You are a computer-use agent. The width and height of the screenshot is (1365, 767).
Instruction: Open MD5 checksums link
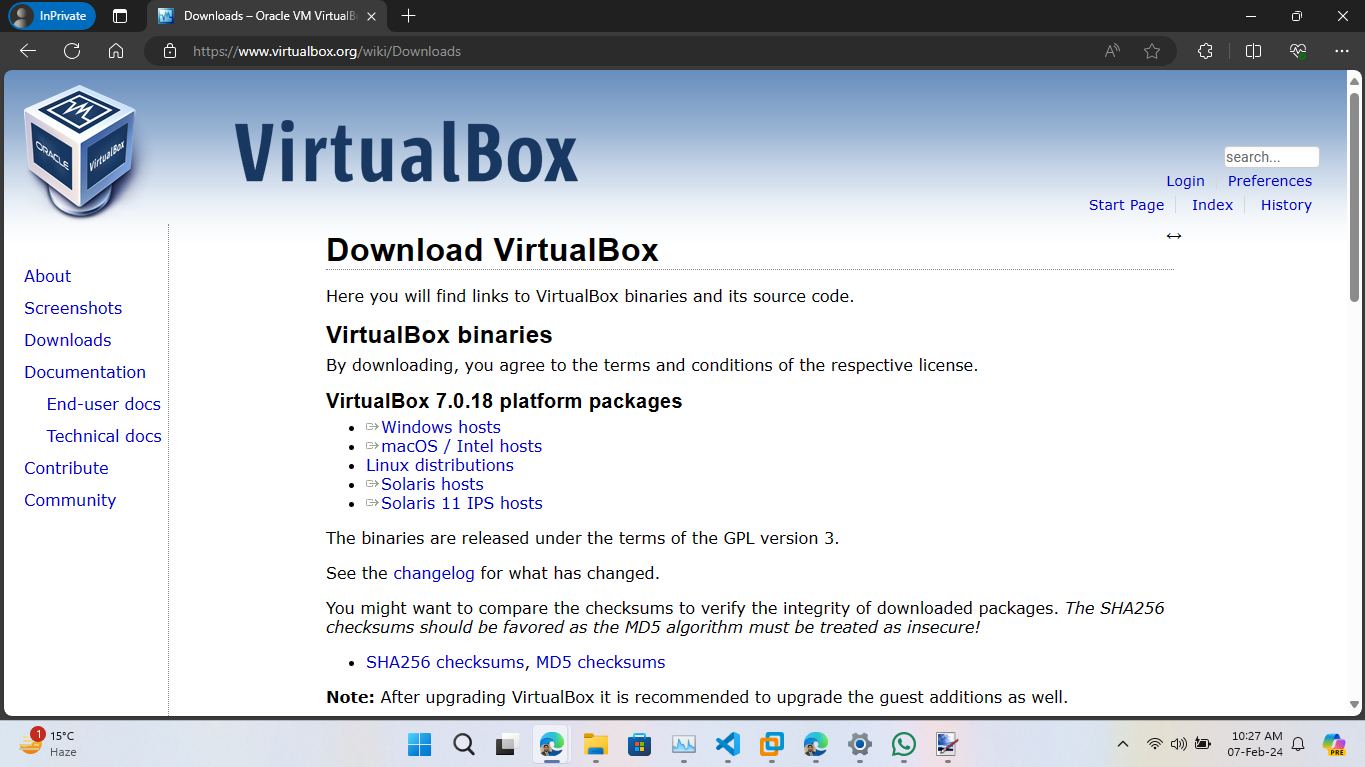click(601, 662)
